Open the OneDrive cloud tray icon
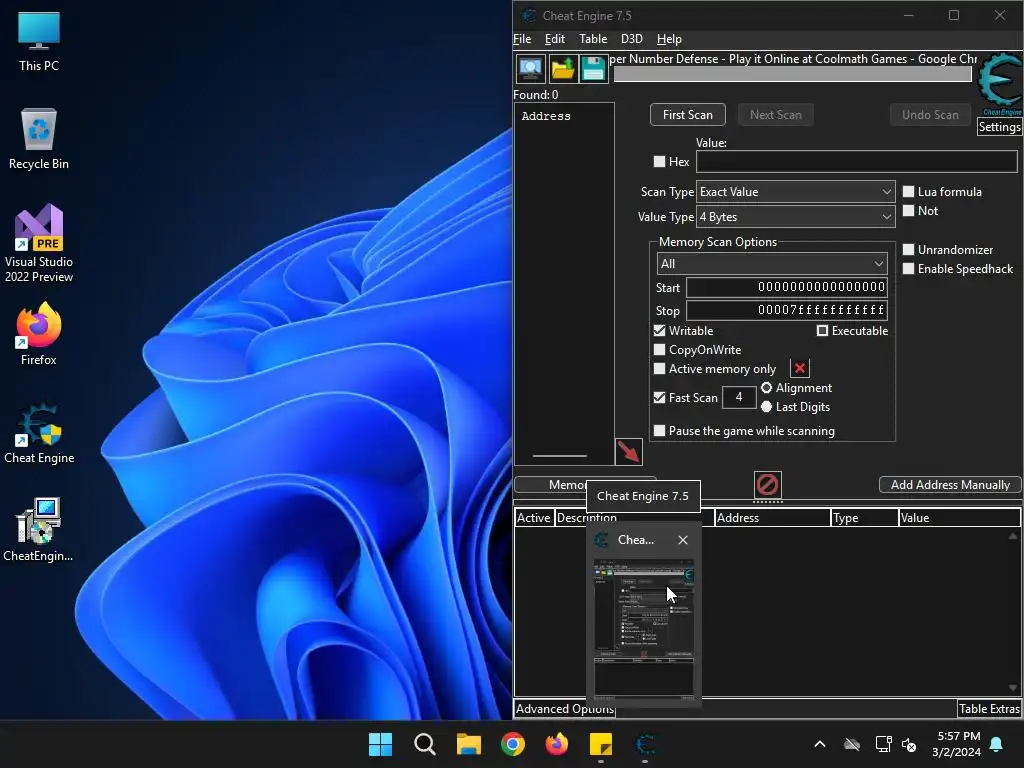Screen dimensions: 1024x768 (852, 744)
